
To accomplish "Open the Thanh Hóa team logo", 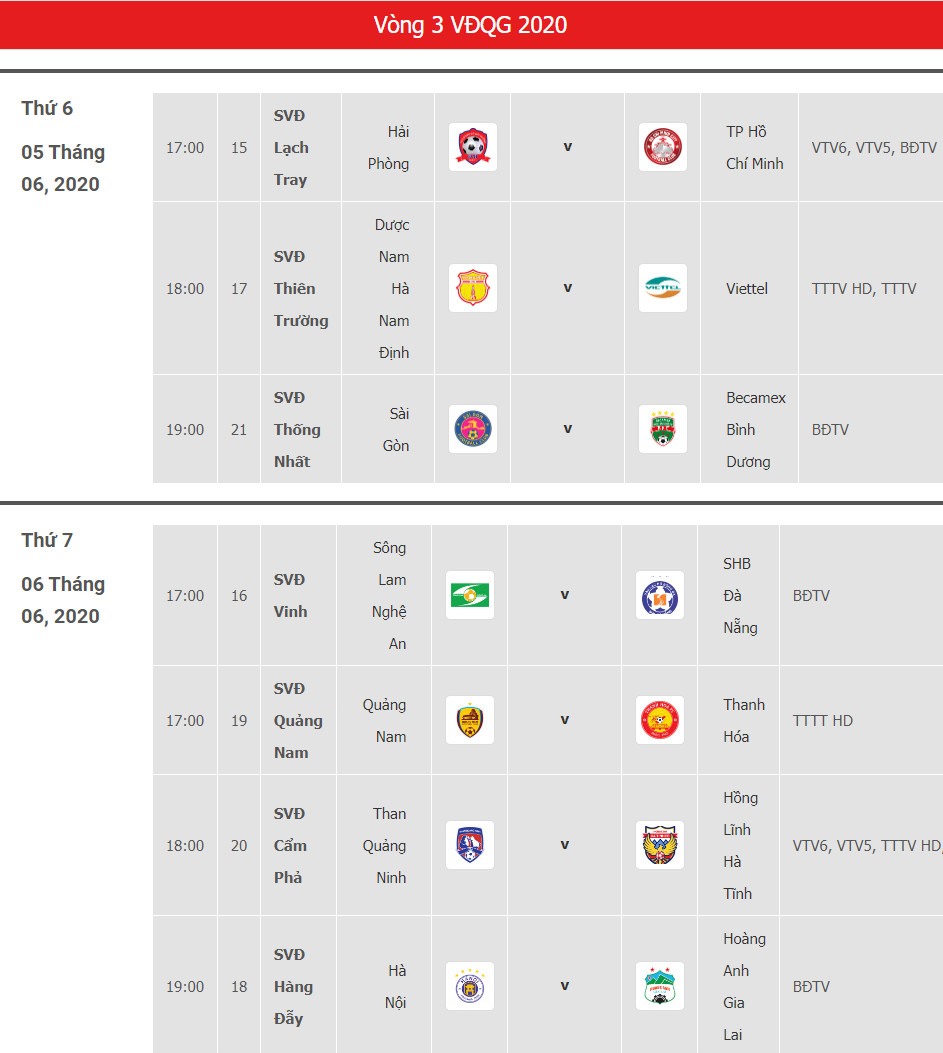I will pos(660,720).
